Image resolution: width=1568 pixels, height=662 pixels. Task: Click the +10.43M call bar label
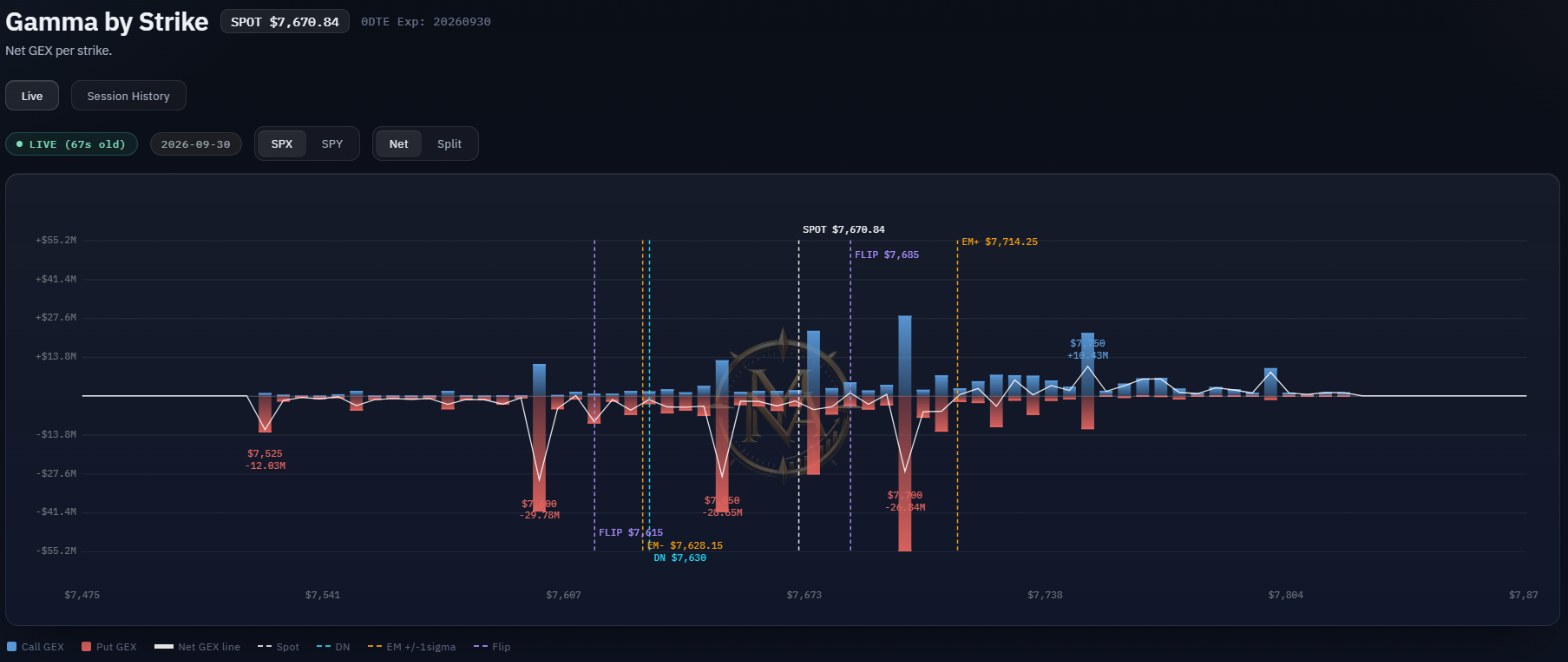1087,356
